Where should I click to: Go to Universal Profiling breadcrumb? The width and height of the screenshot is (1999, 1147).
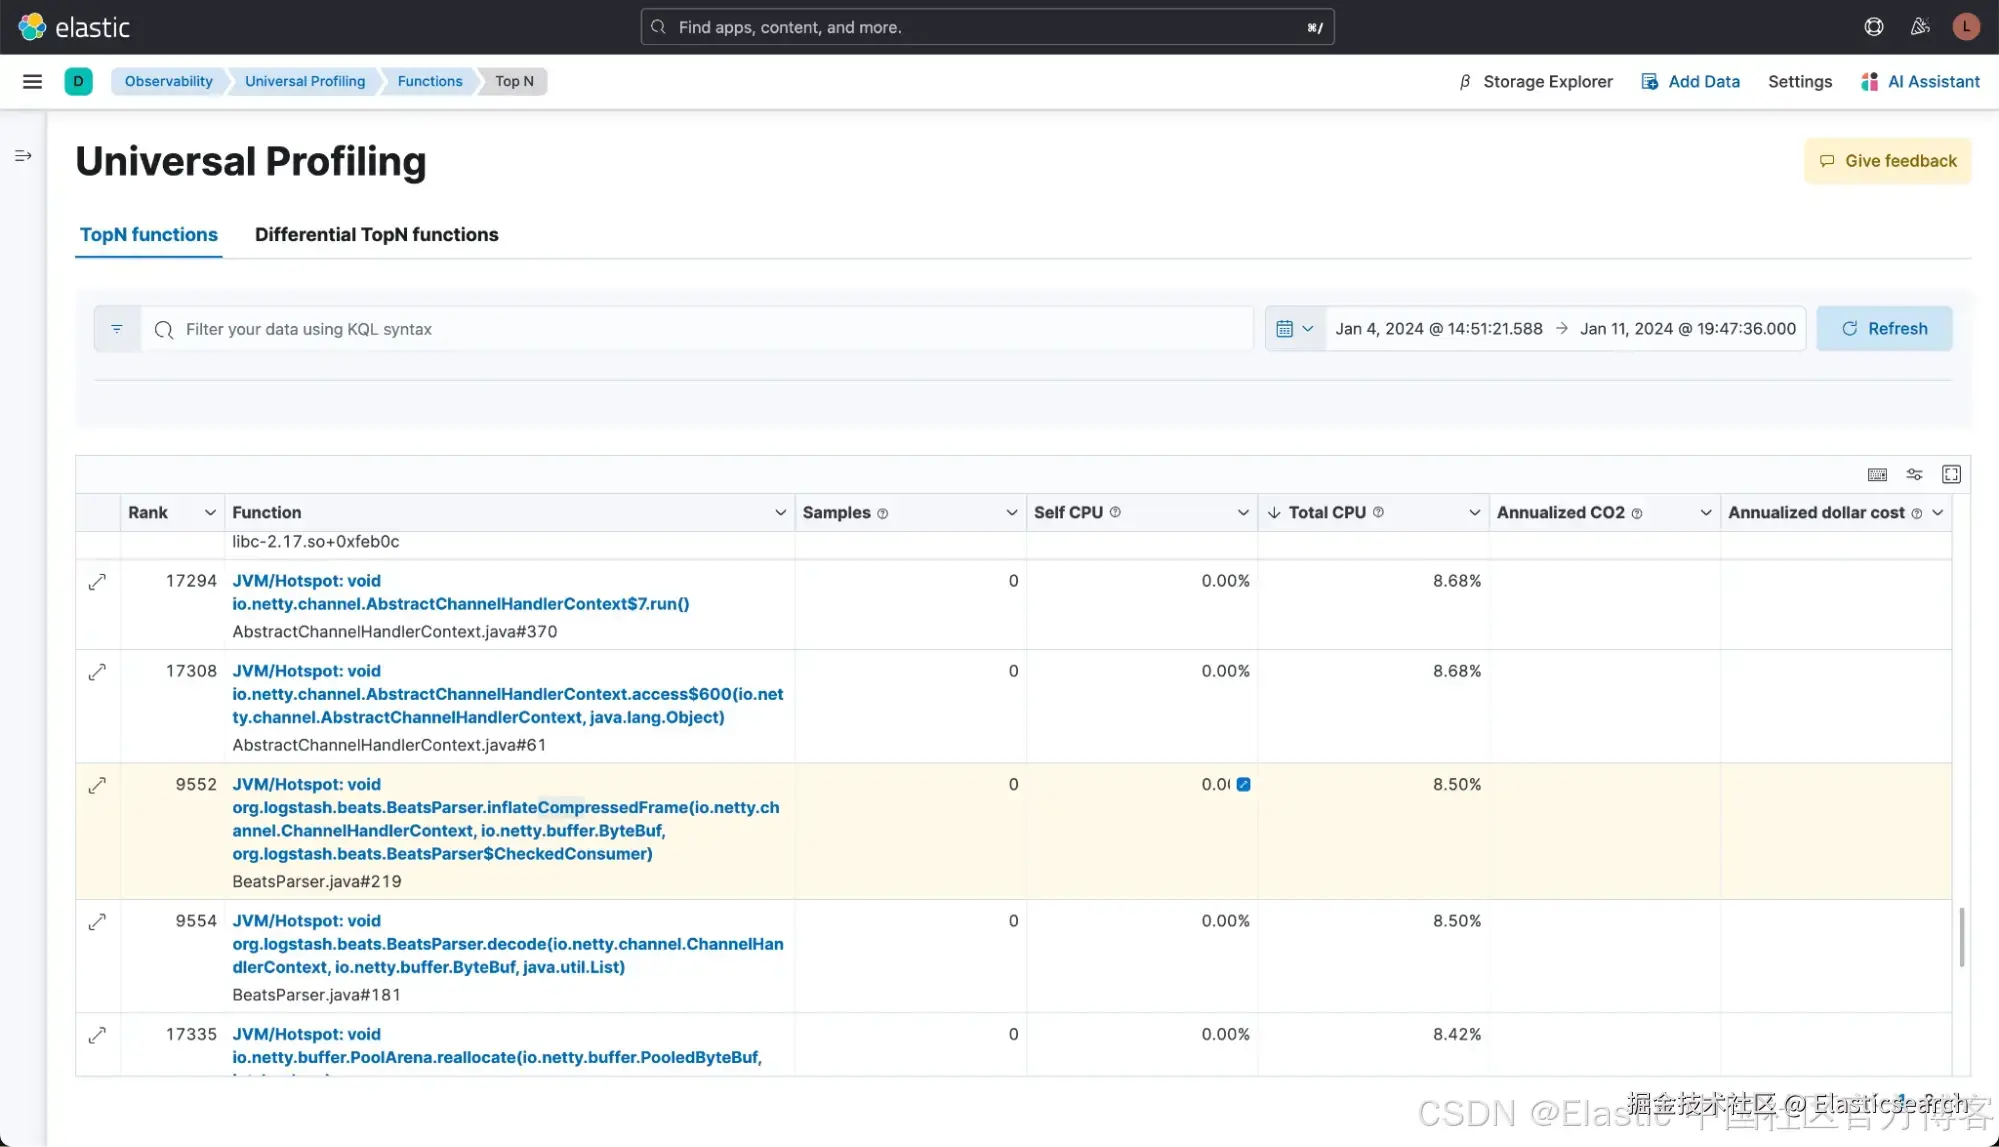305,81
